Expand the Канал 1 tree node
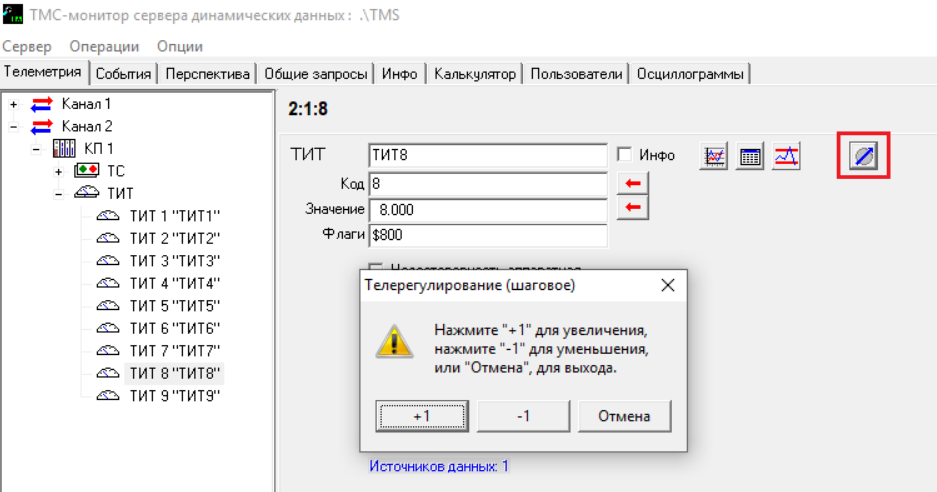Viewport: 937px width, 492px height. point(14,104)
